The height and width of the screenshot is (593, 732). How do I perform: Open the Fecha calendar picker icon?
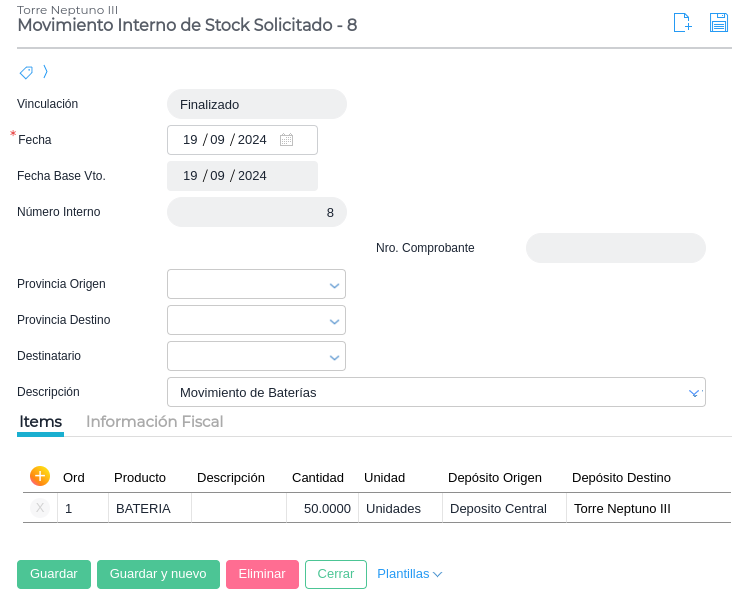(287, 140)
